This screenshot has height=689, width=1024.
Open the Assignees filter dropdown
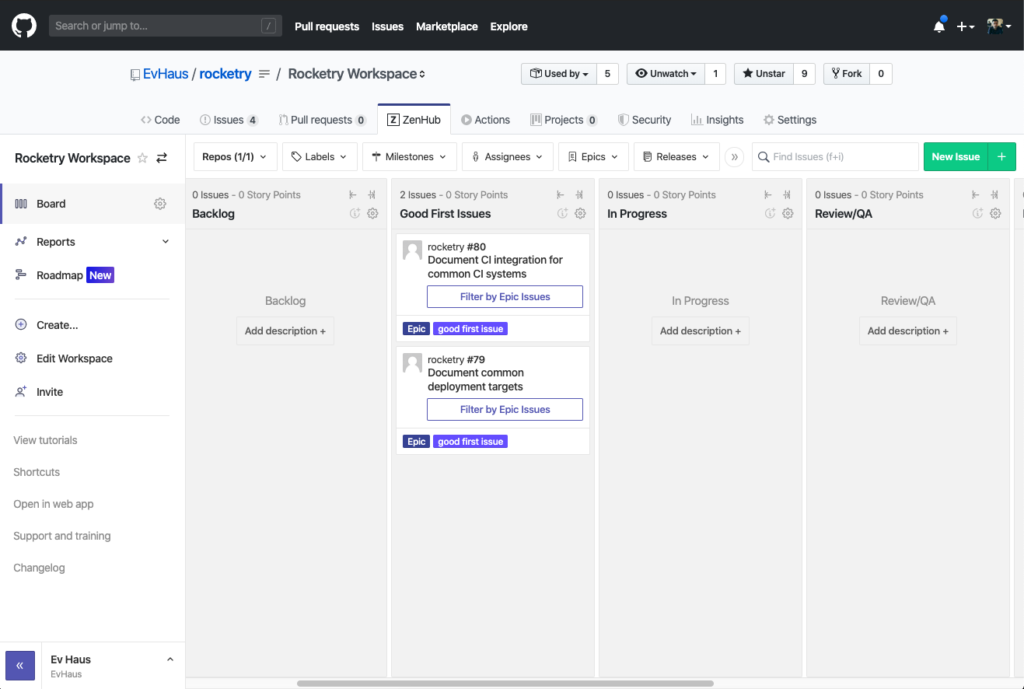coord(507,157)
